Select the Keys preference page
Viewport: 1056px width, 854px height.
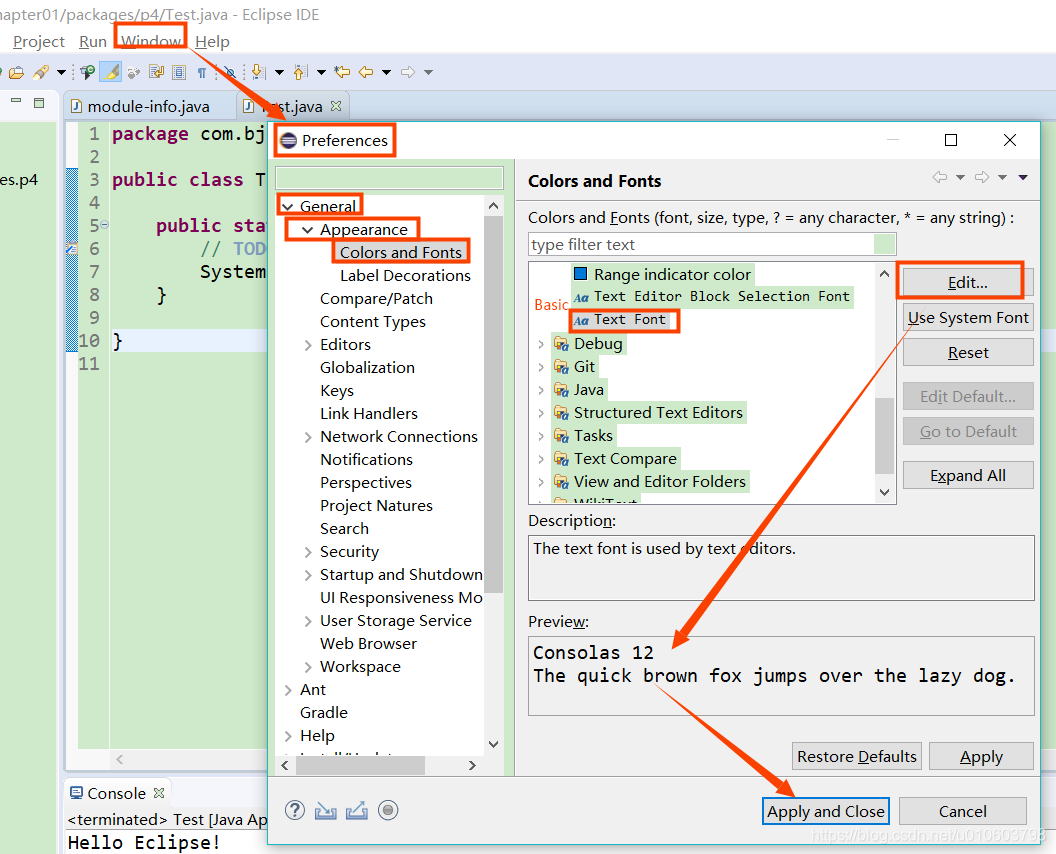[337, 391]
